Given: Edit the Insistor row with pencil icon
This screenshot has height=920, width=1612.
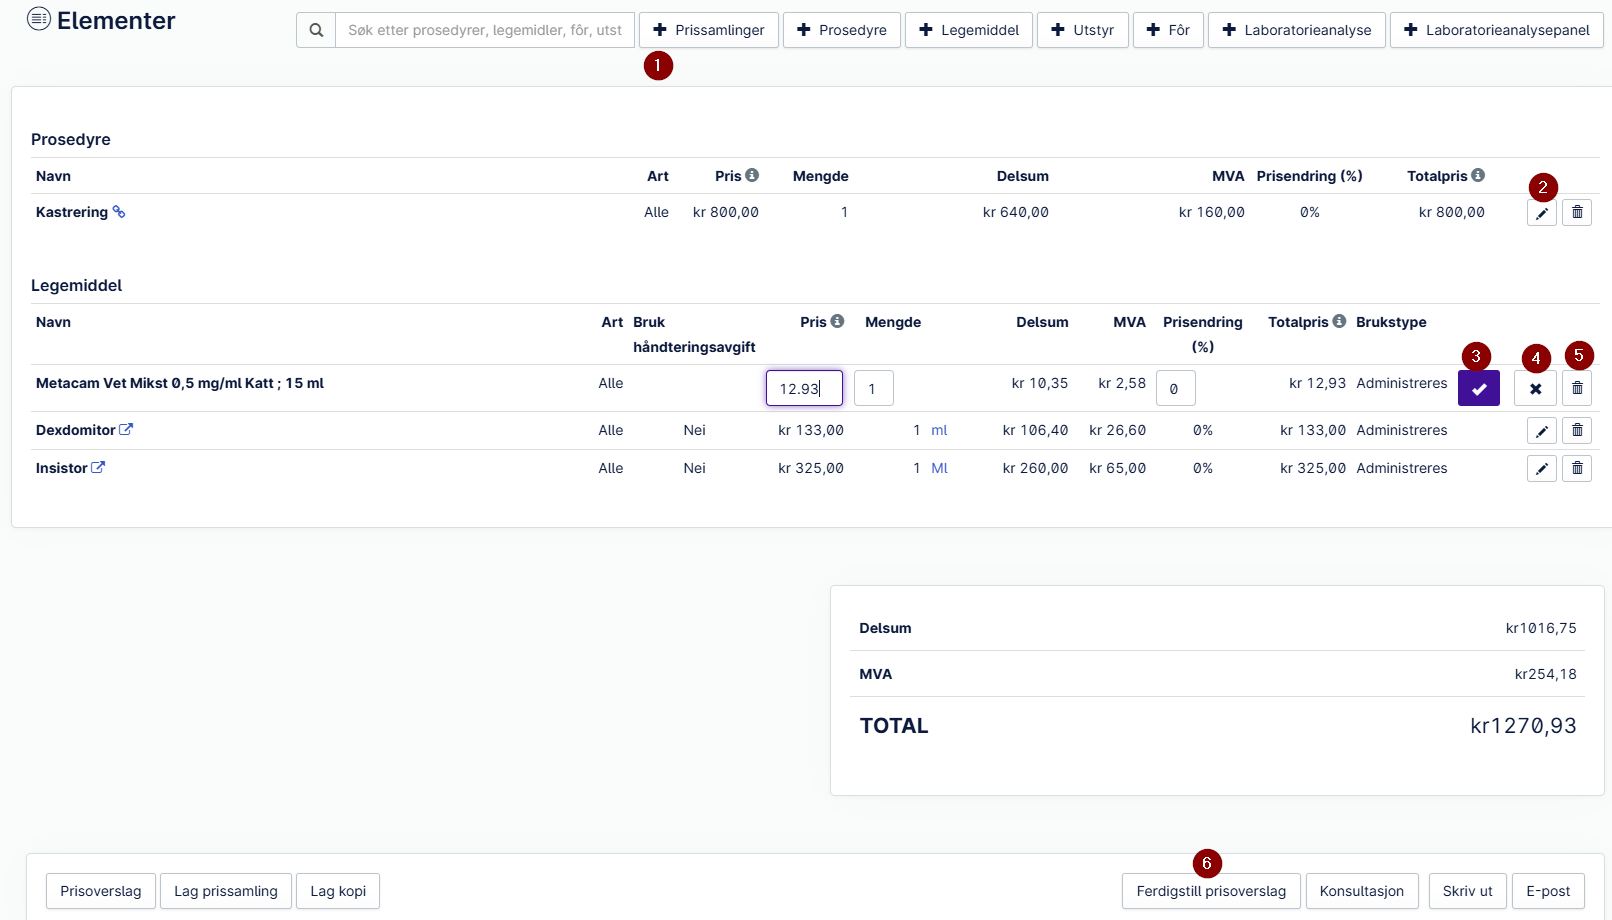Looking at the screenshot, I should coord(1542,468).
